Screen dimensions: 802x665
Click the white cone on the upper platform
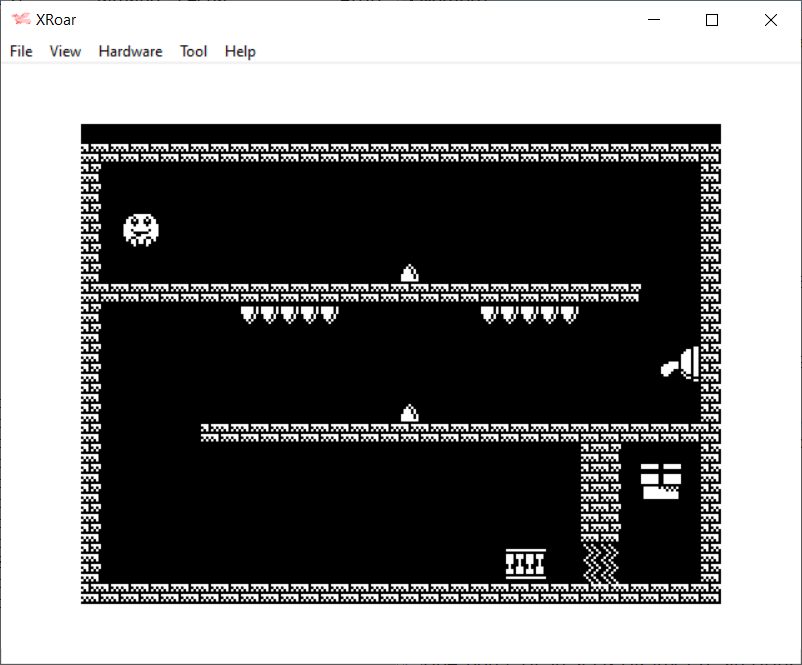[409, 273]
